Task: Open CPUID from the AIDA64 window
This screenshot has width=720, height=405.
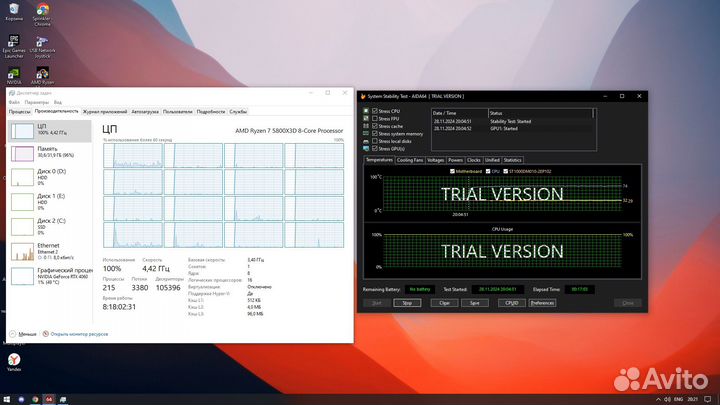Action: [512, 303]
